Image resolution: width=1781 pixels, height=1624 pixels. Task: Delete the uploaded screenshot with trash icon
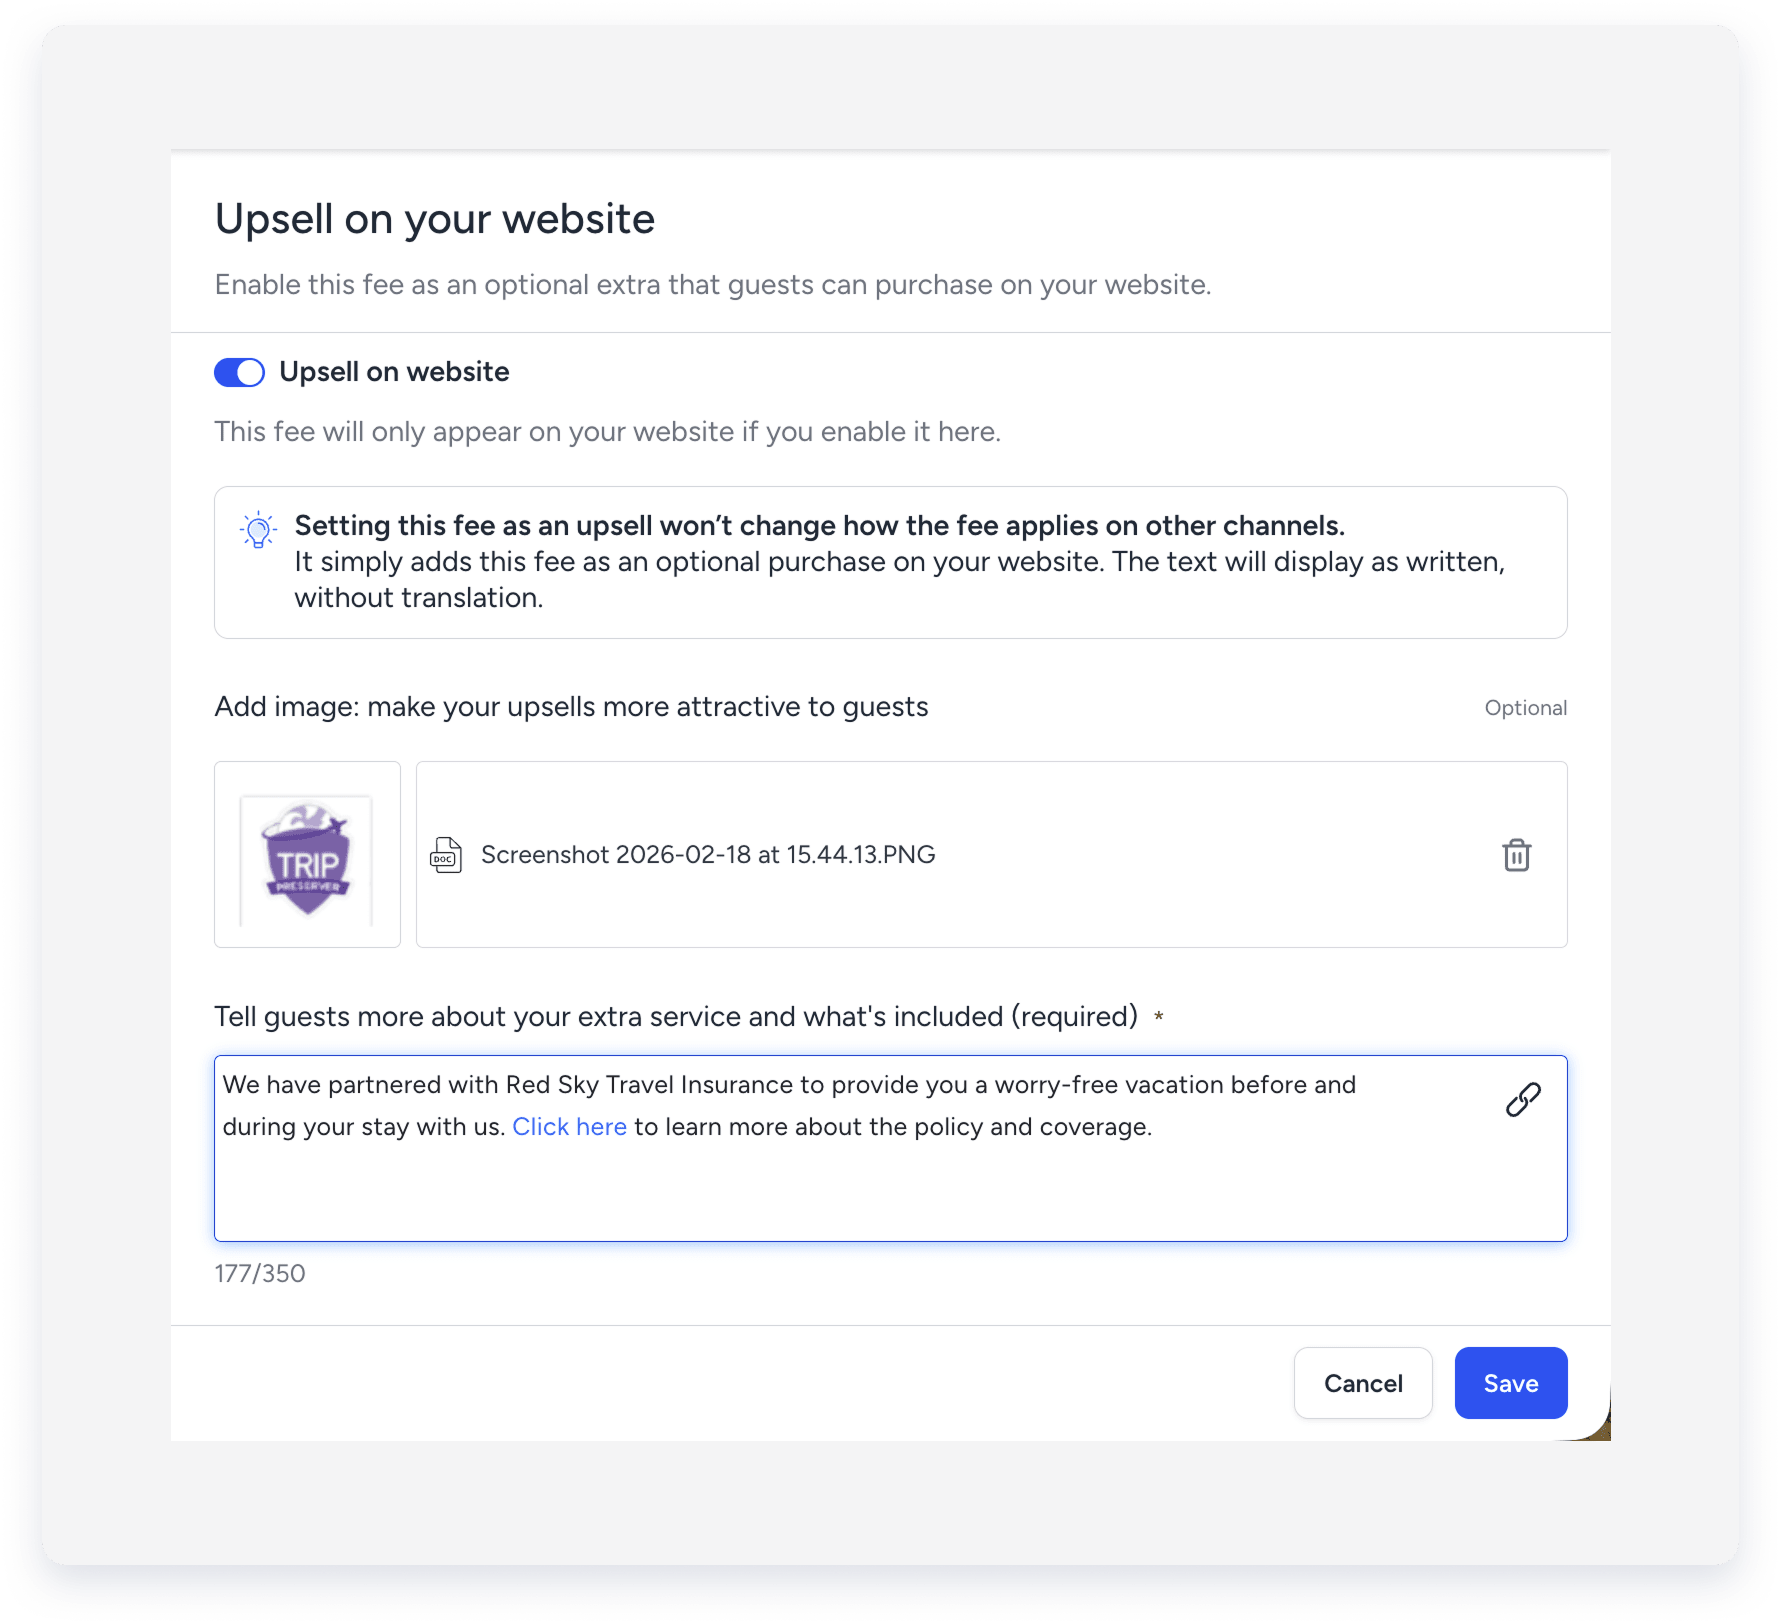1516,855
